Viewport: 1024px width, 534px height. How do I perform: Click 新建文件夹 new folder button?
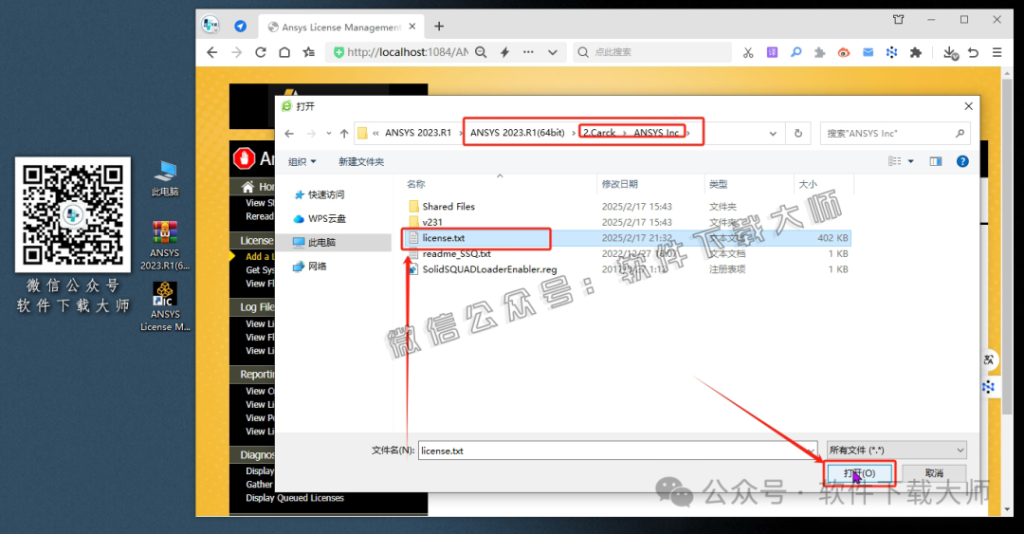coord(361,161)
